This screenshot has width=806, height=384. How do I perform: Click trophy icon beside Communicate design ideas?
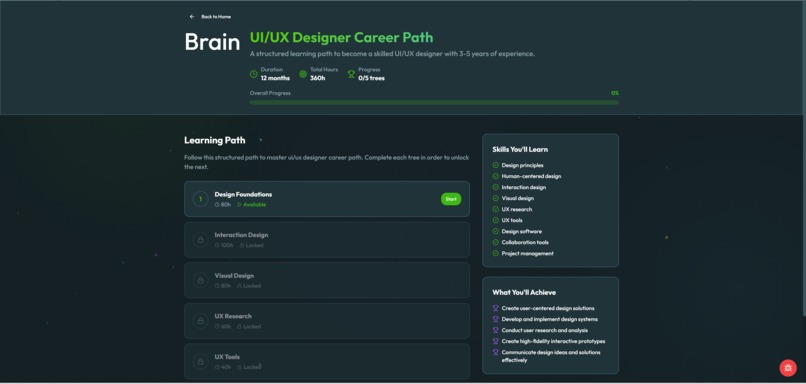[496, 352]
